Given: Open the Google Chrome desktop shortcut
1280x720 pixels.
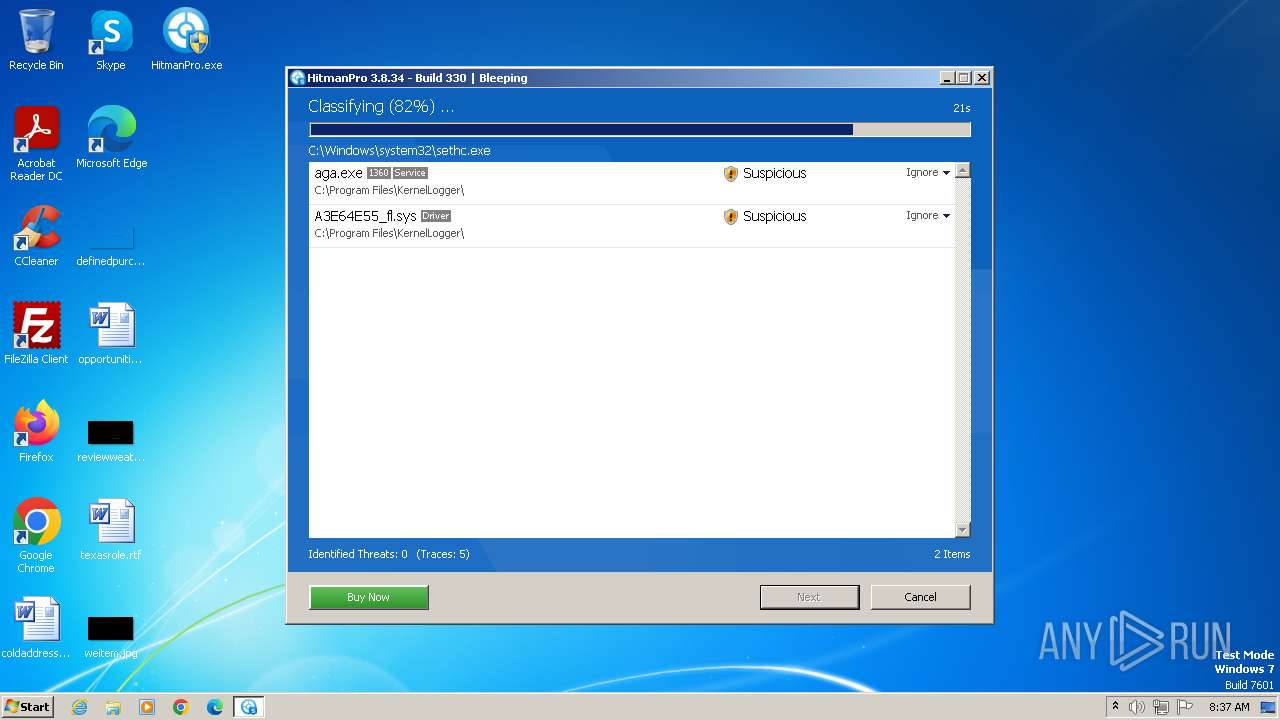Looking at the screenshot, I should [36, 535].
